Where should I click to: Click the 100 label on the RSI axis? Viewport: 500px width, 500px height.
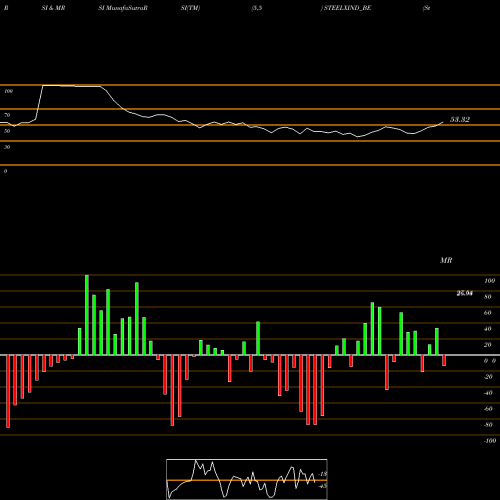(x=9, y=91)
